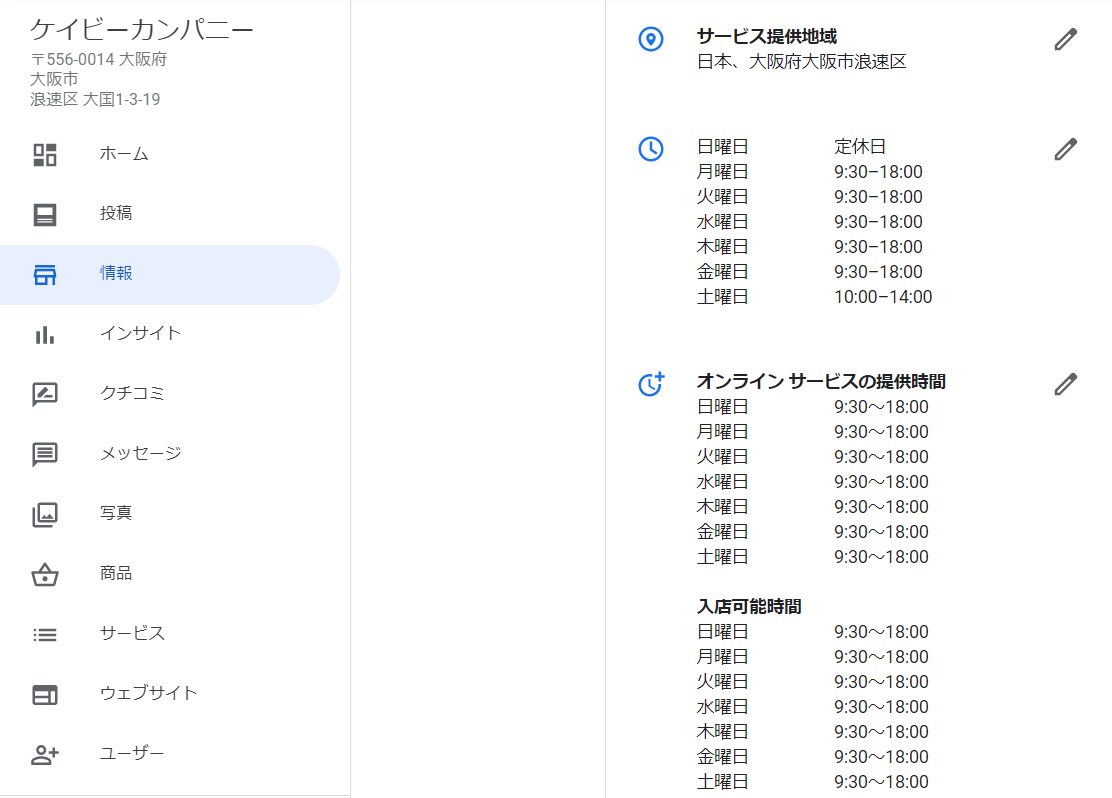Click 土曜日 row under online service hours
This screenshot has width=1112, height=798.
(813, 557)
